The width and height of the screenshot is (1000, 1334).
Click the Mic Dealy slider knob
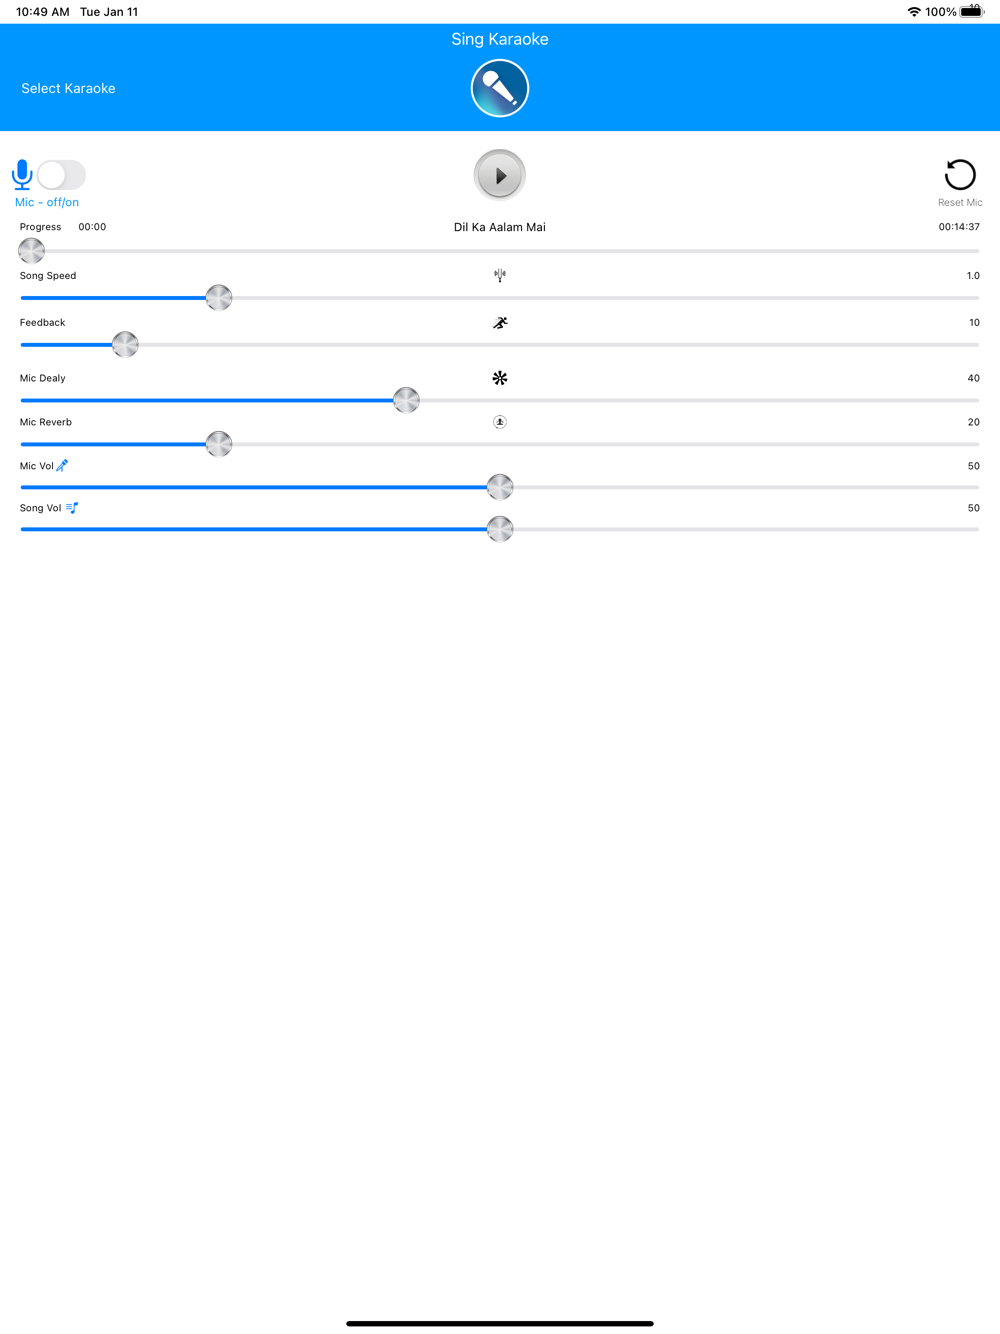coord(406,401)
